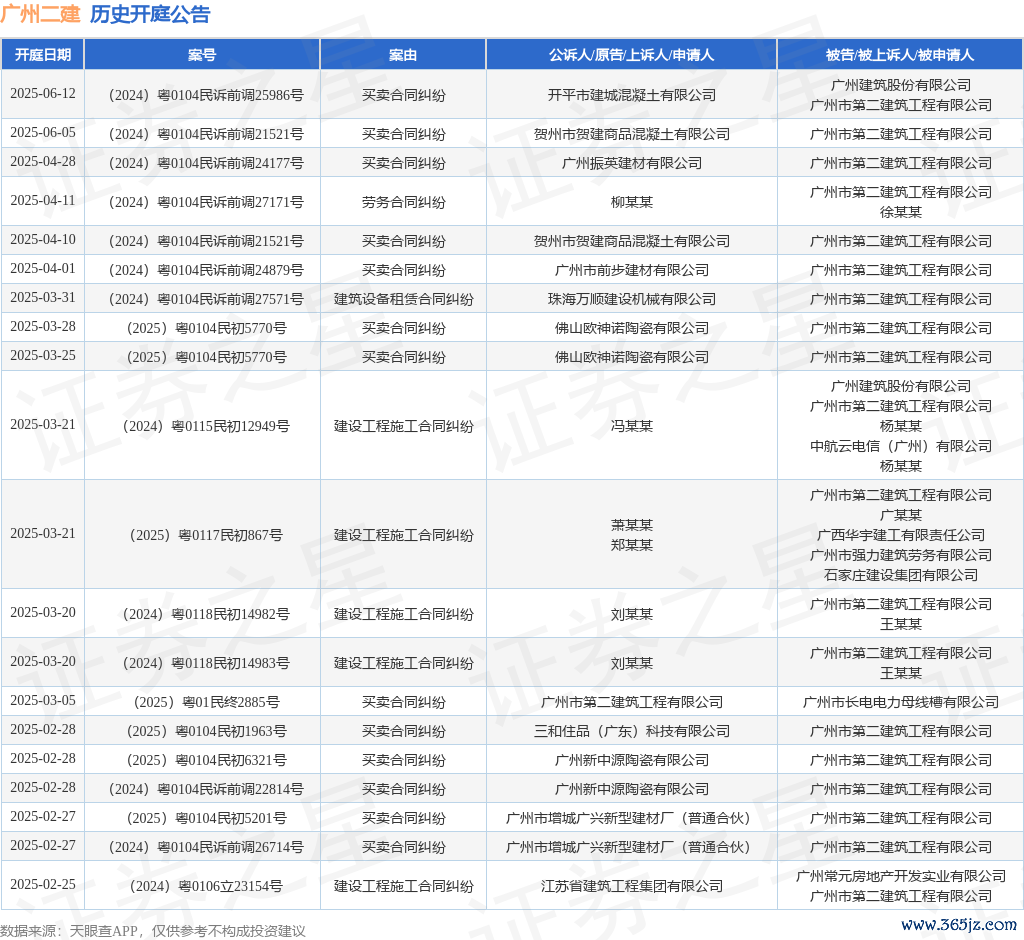The height and width of the screenshot is (940, 1024).
Task: Select the 案号 column header
Action: click(x=202, y=55)
